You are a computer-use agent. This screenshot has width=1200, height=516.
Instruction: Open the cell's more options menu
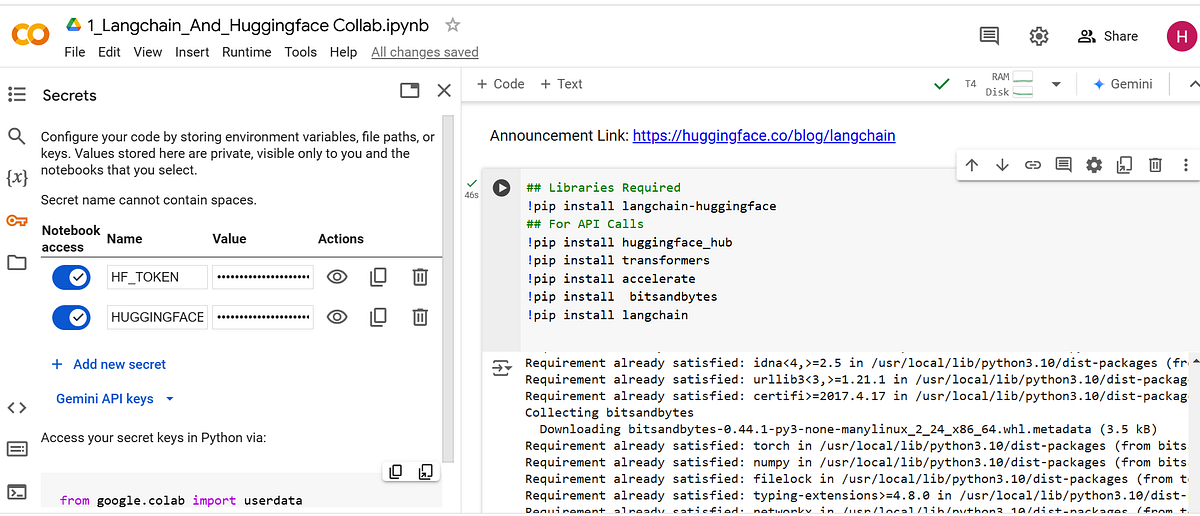[x=1186, y=165]
